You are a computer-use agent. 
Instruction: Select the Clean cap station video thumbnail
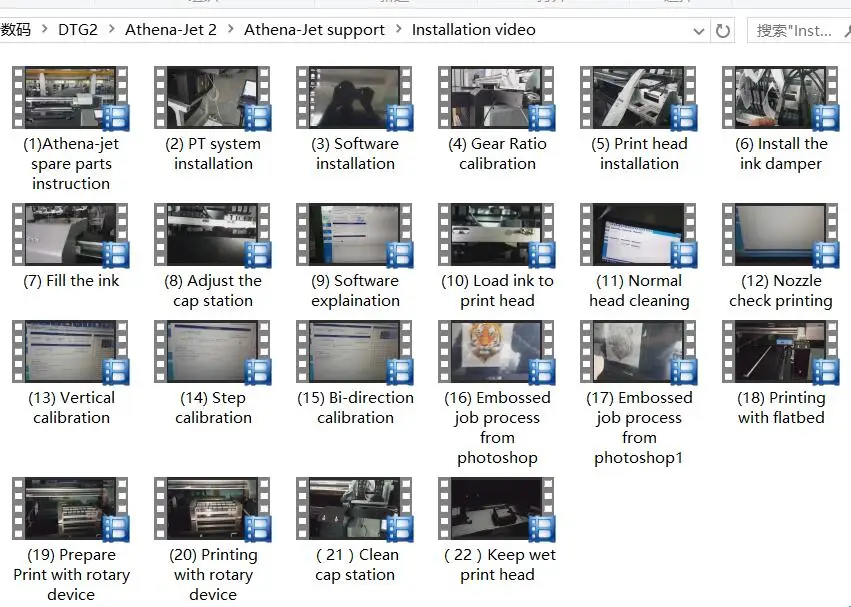(355, 509)
